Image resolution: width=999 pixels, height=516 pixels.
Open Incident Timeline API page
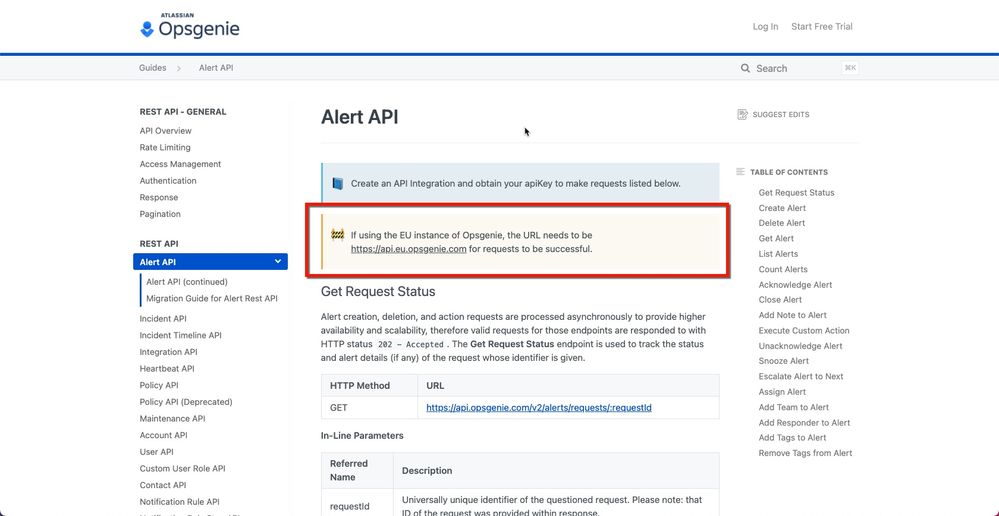pos(180,335)
